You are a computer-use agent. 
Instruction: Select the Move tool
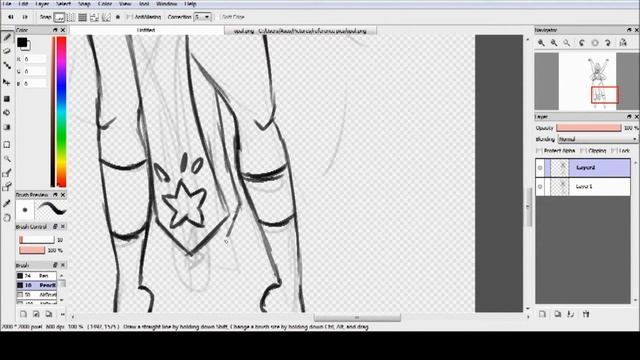pyautogui.click(x=7, y=82)
